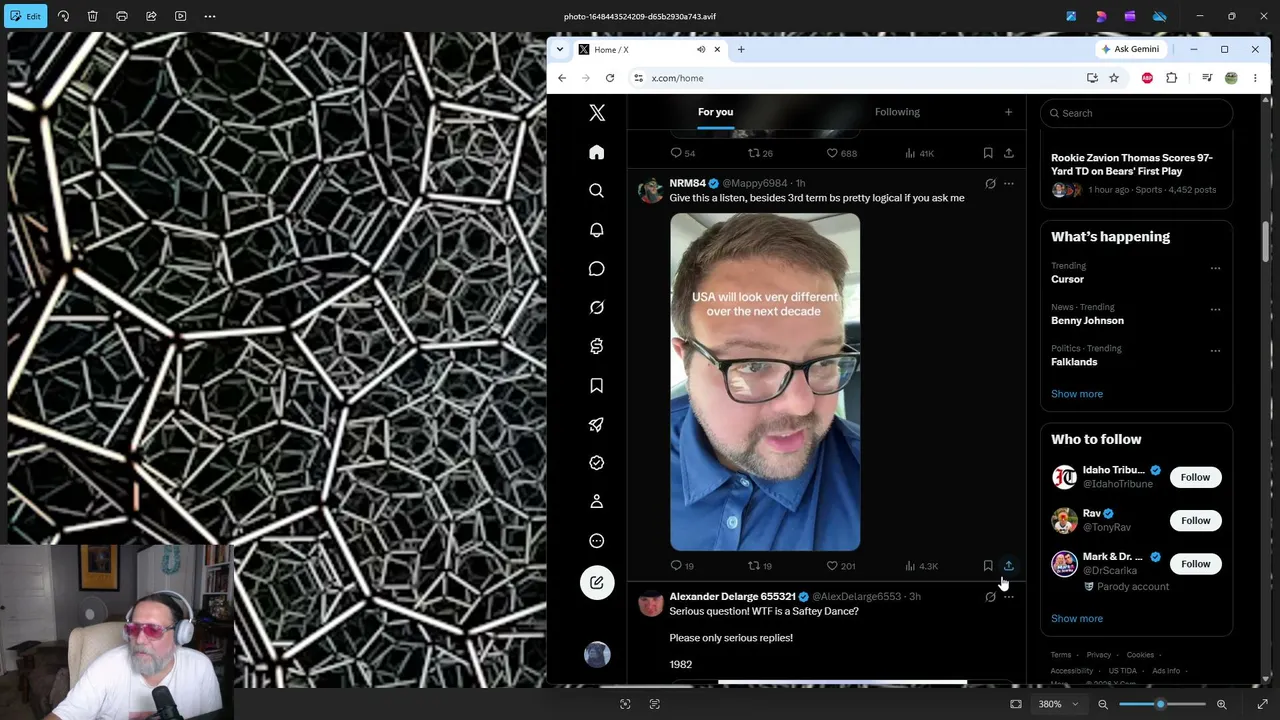Image resolution: width=1280 pixels, height=720 pixels.
Task: Click the X Search field
Action: tap(1136, 113)
